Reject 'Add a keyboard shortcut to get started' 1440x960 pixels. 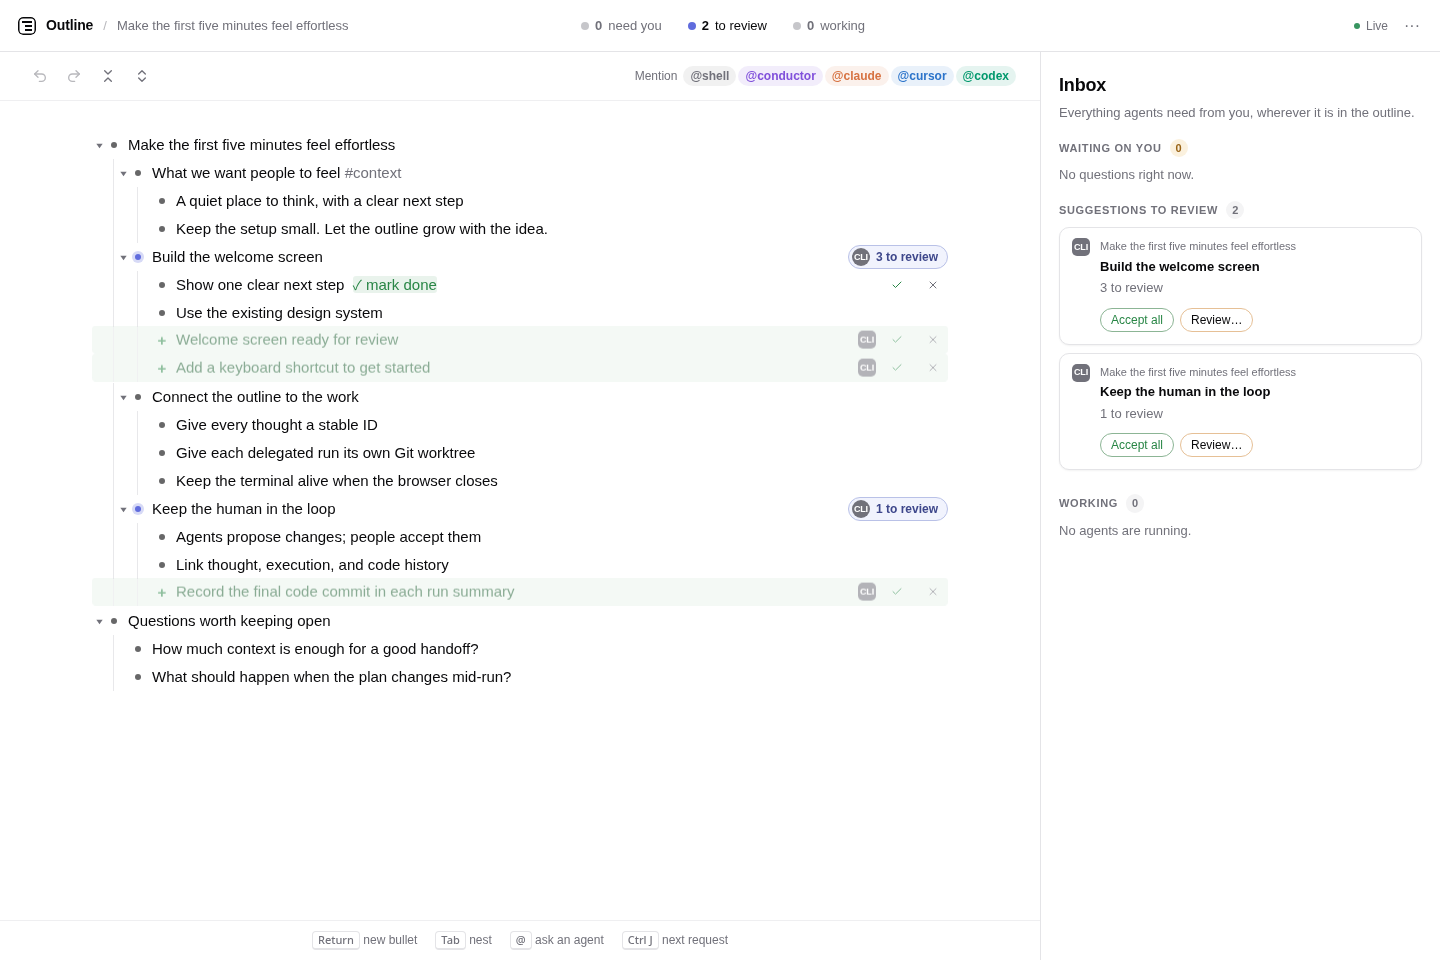(933, 368)
